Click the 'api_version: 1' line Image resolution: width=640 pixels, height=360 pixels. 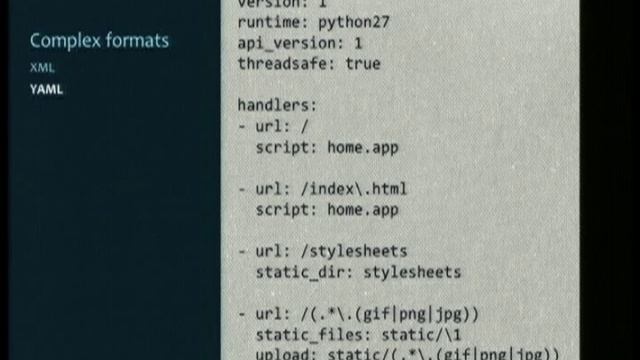coord(300,43)
